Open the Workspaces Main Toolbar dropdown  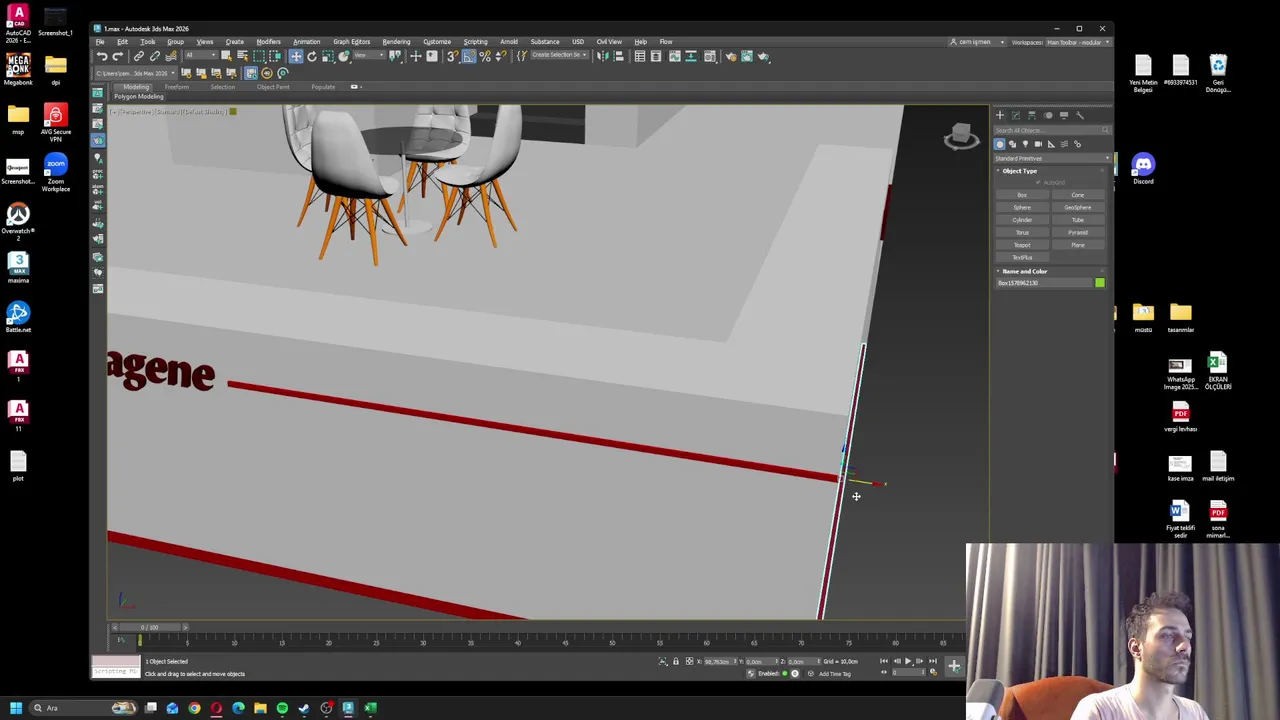point(1078,42)
